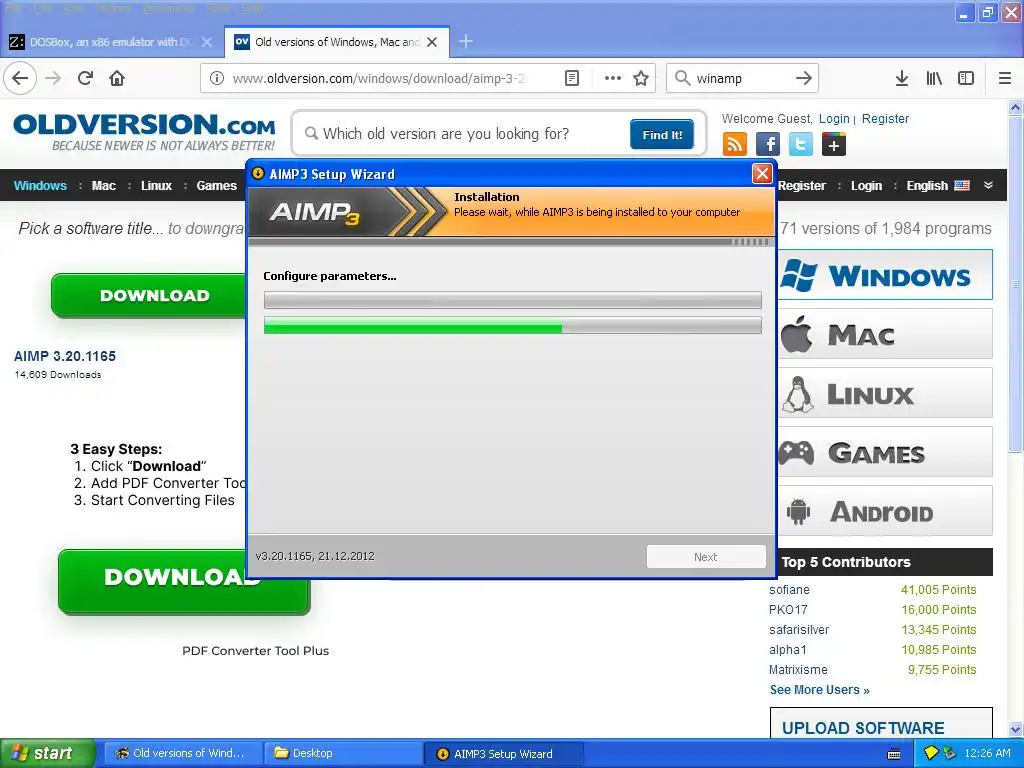
Task: Switch to AIMP3 Setup Wizard taskbar button
Action: [503, 754]
